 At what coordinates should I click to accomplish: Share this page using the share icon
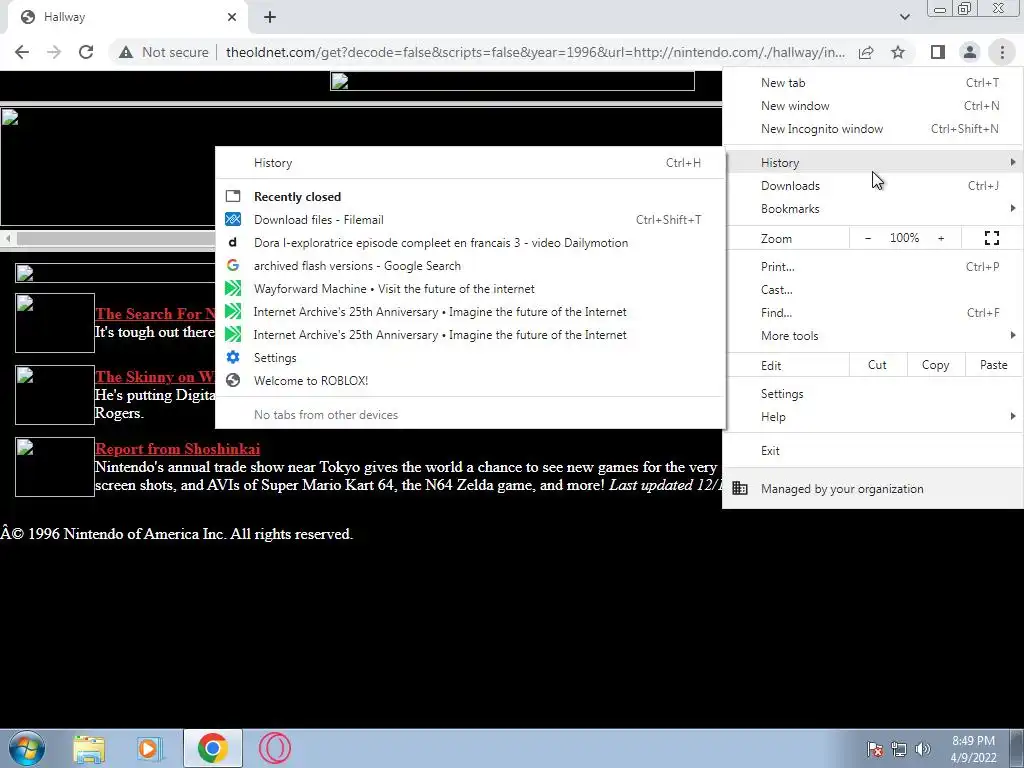pyautogui.click(x=866, y=52)
